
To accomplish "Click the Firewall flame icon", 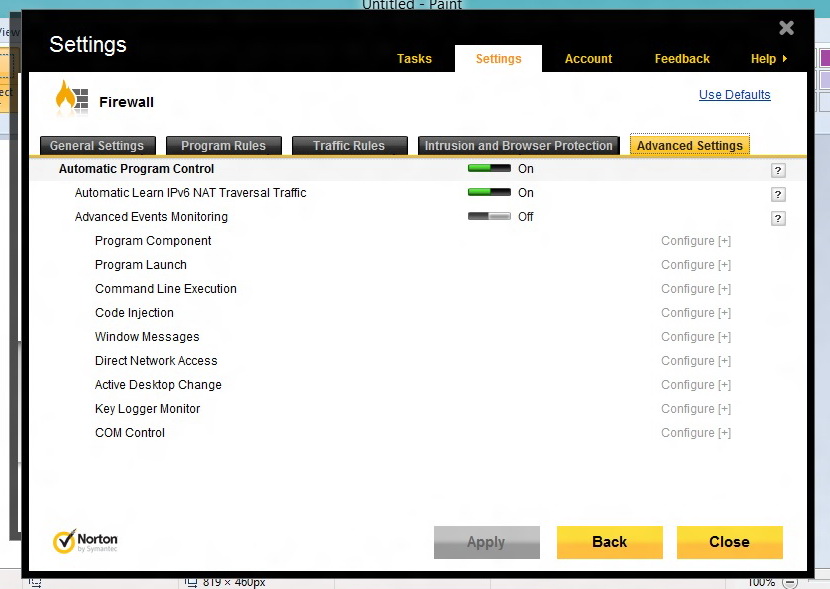I will pos(71,99).
